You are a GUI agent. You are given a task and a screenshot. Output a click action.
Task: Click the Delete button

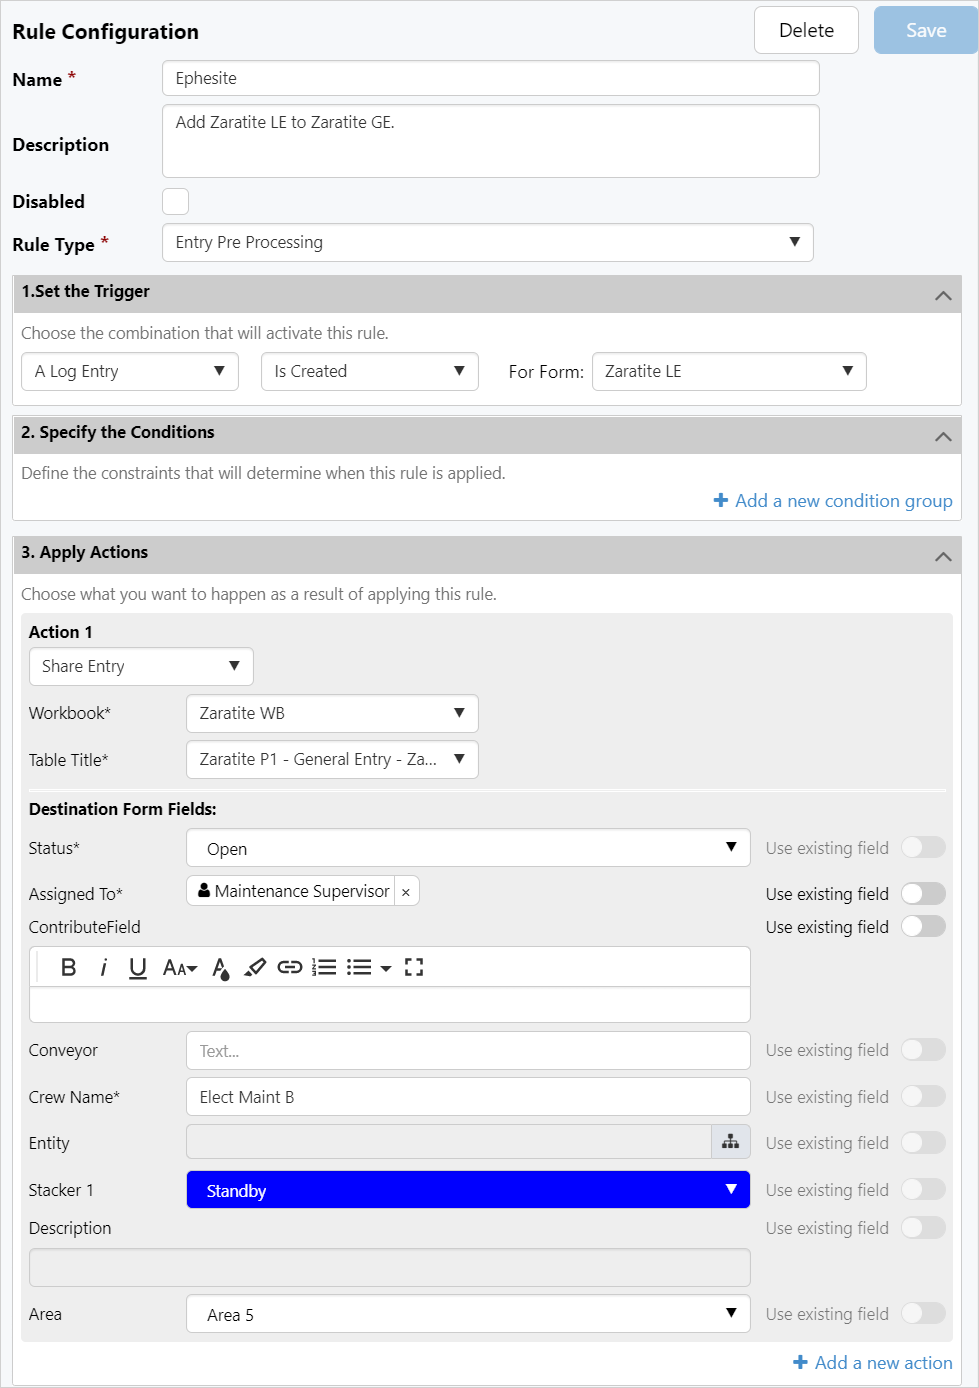point(806,30)
